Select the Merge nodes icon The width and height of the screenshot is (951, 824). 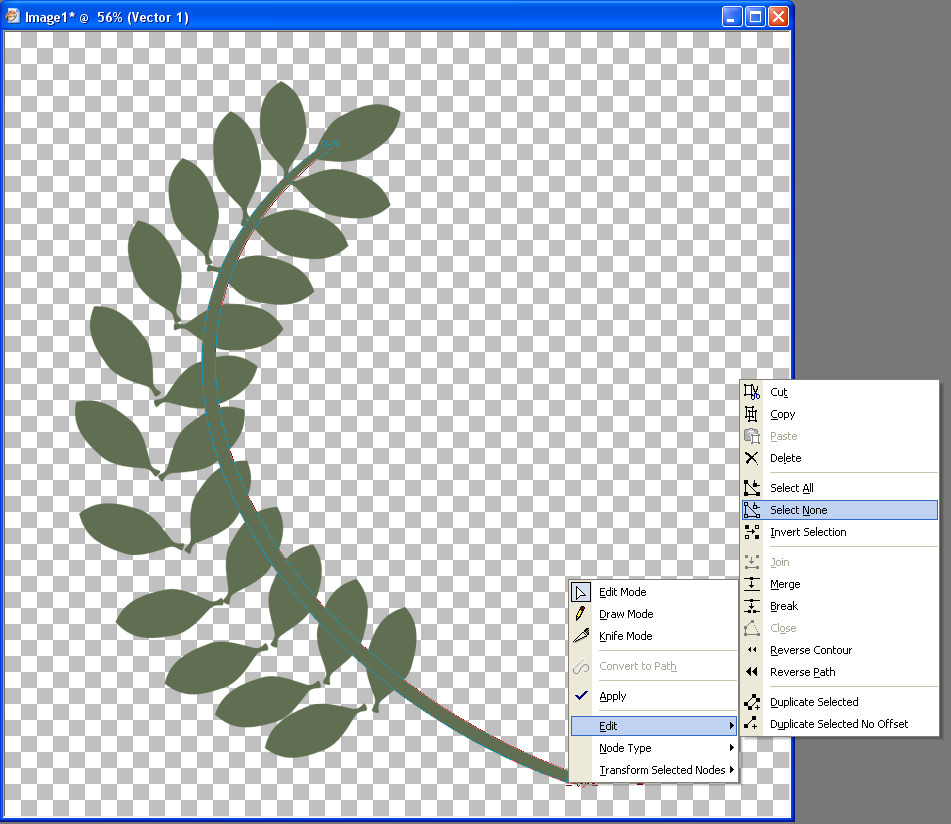(x=752, y=584)
